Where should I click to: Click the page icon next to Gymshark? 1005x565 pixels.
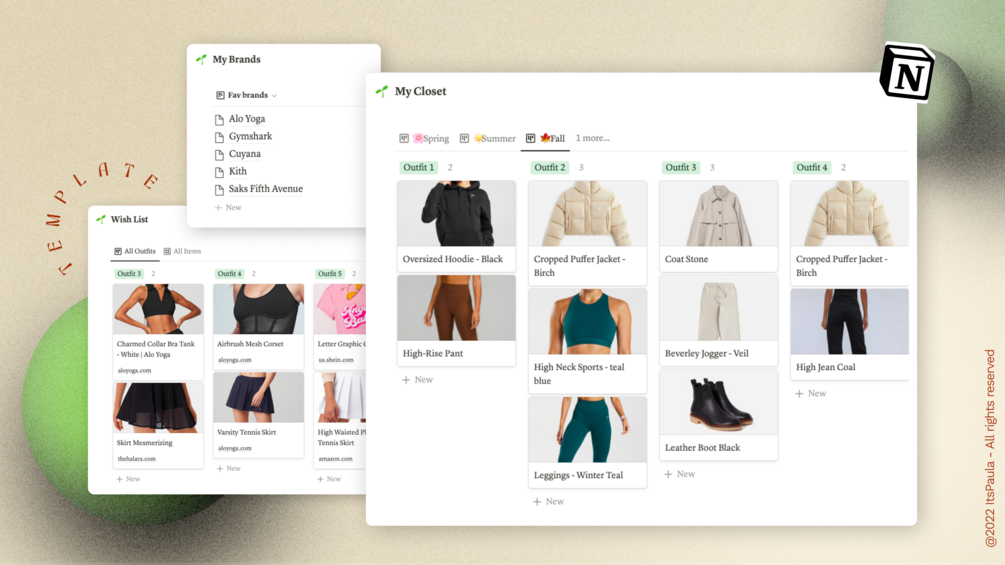[219, 137]
